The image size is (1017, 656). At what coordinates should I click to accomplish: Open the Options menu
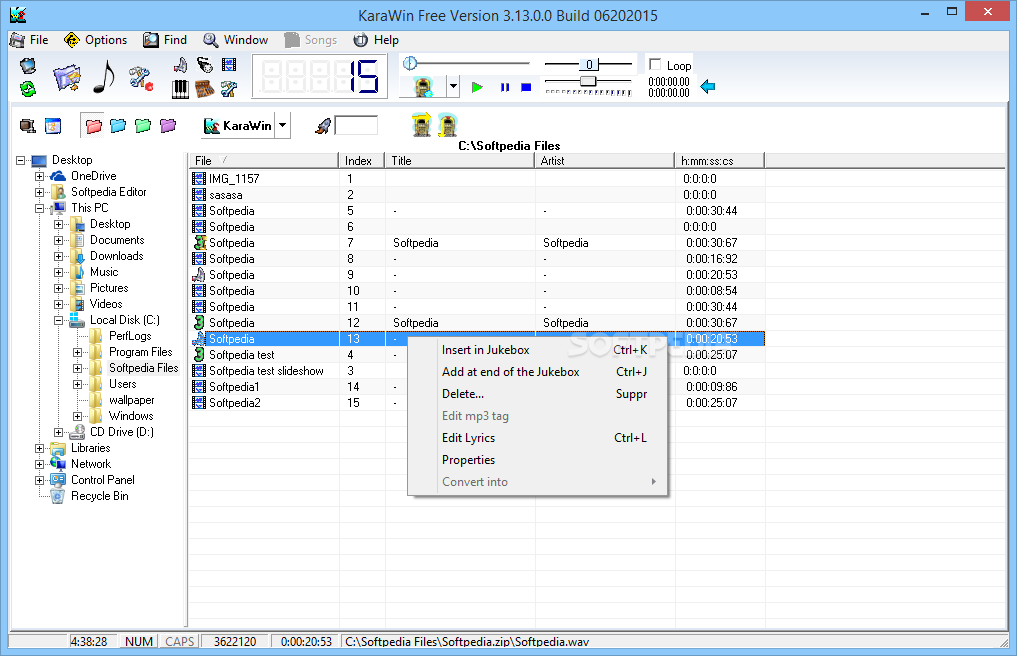point(96,40)
